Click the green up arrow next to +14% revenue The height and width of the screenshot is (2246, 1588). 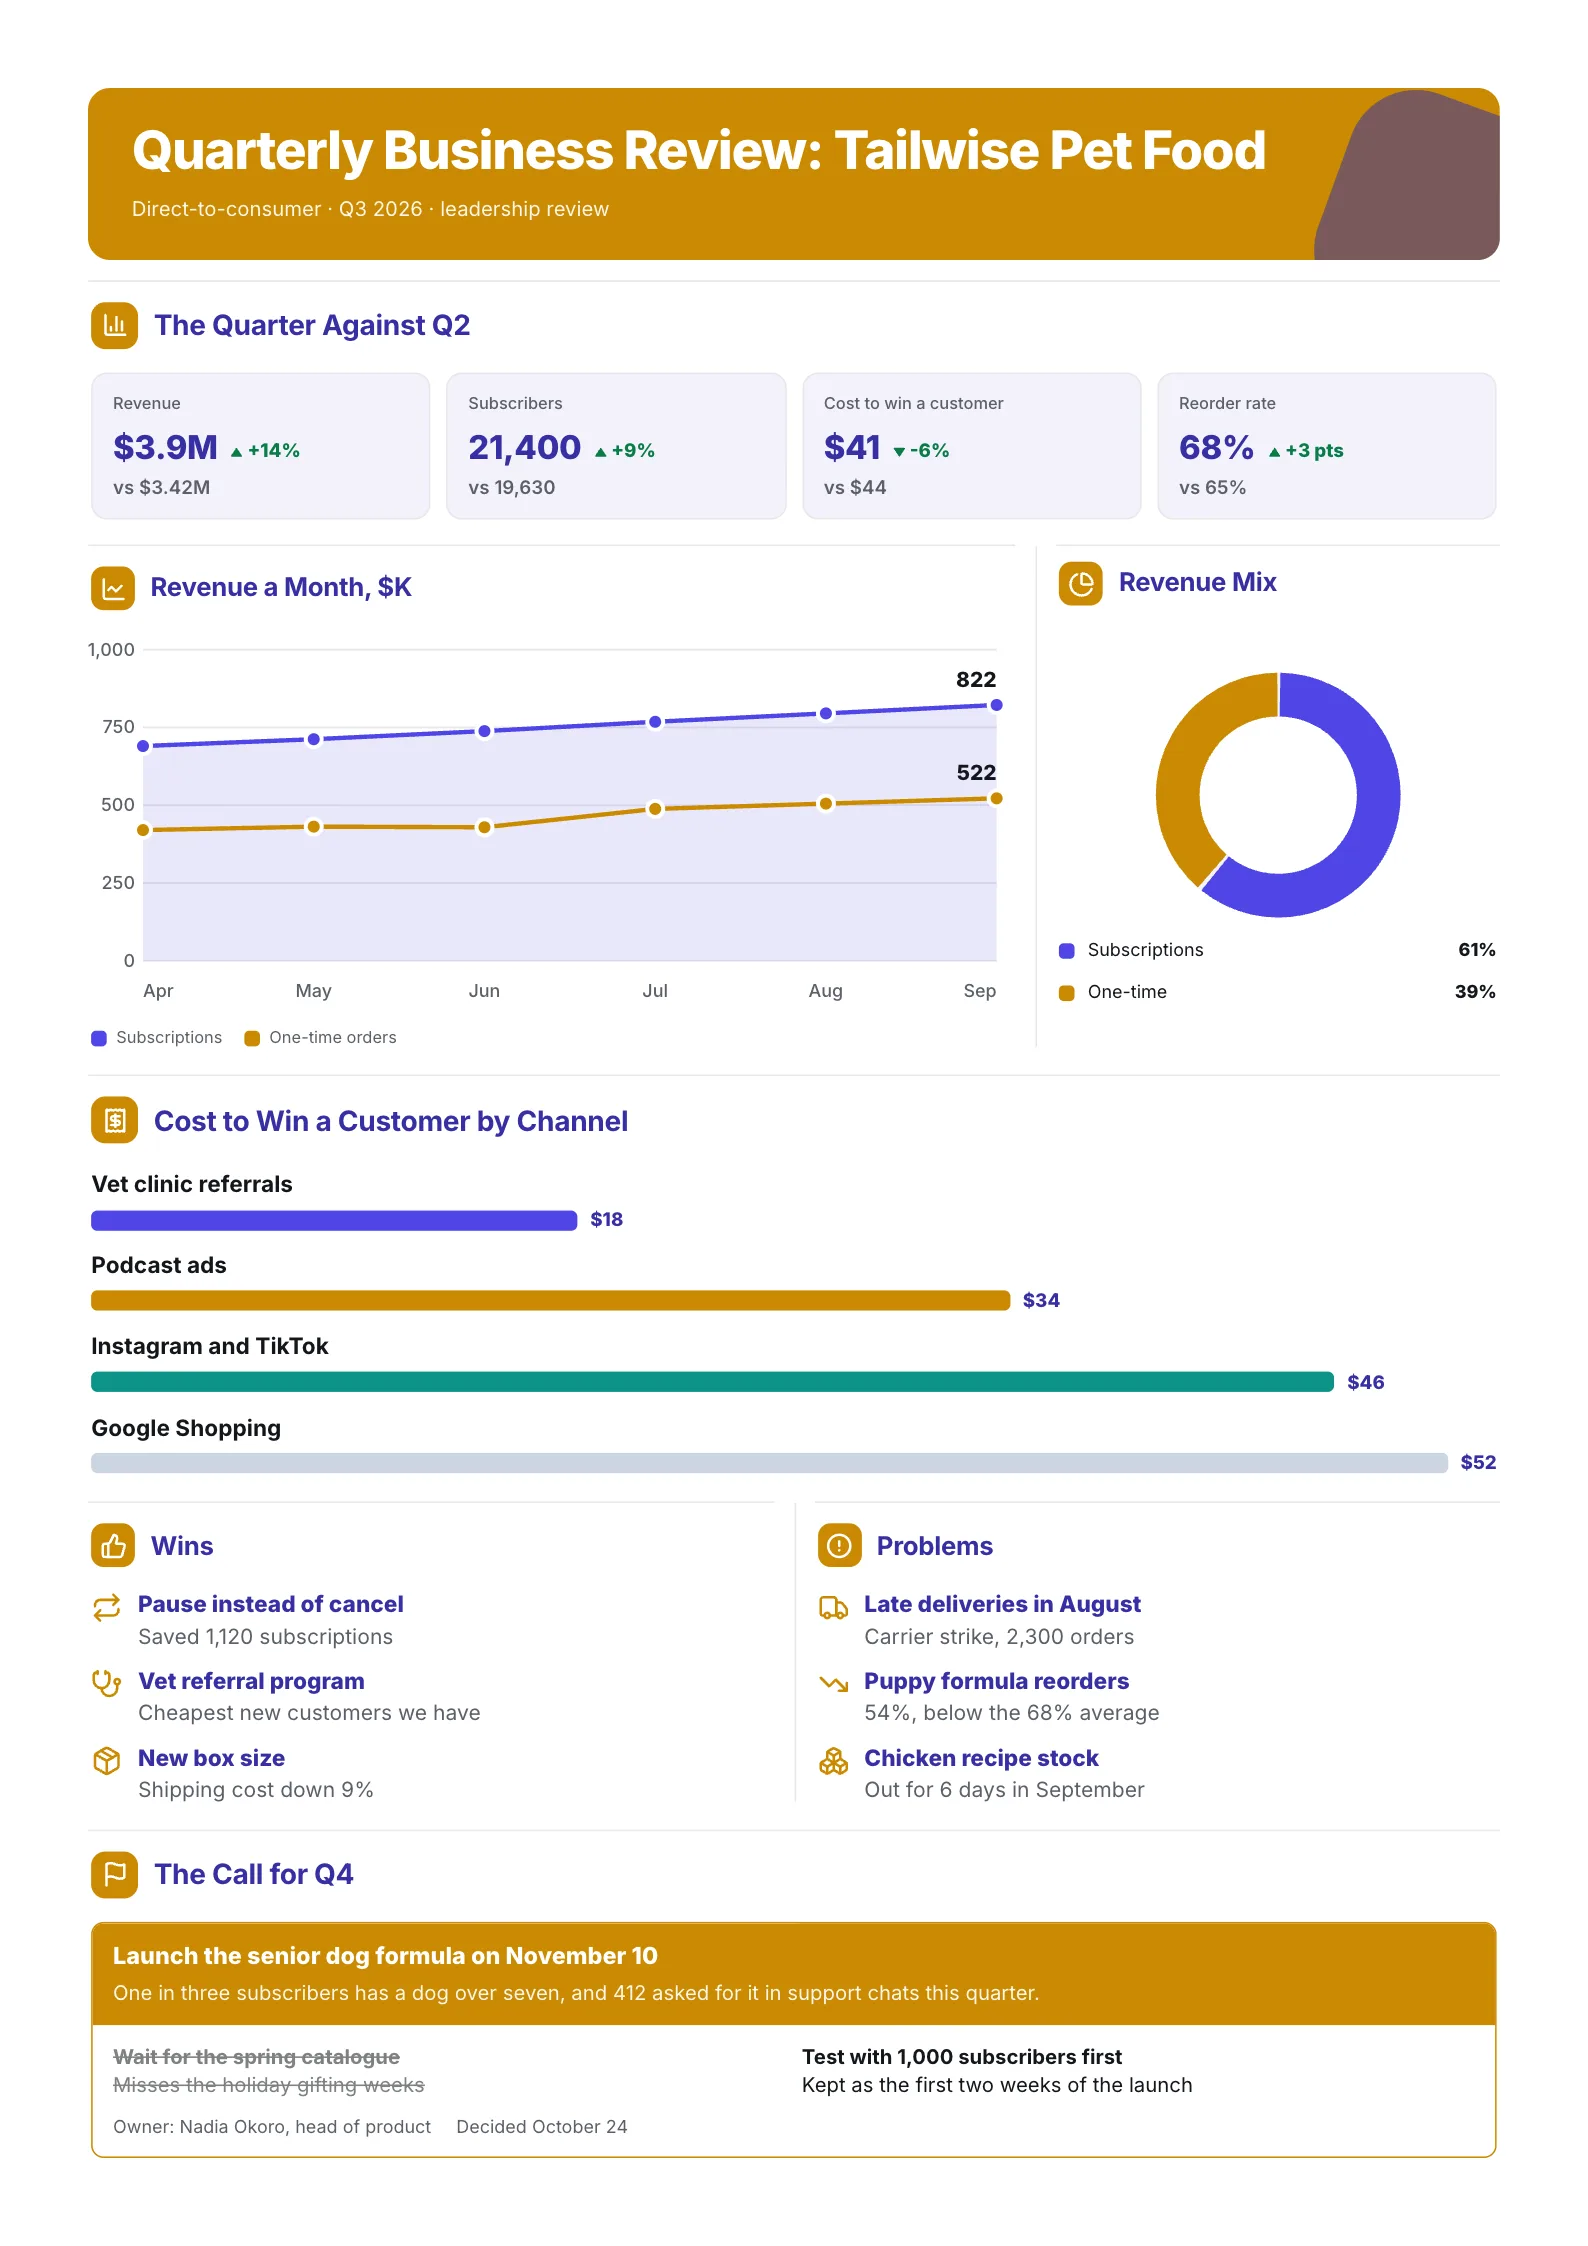tap(237, 452)
